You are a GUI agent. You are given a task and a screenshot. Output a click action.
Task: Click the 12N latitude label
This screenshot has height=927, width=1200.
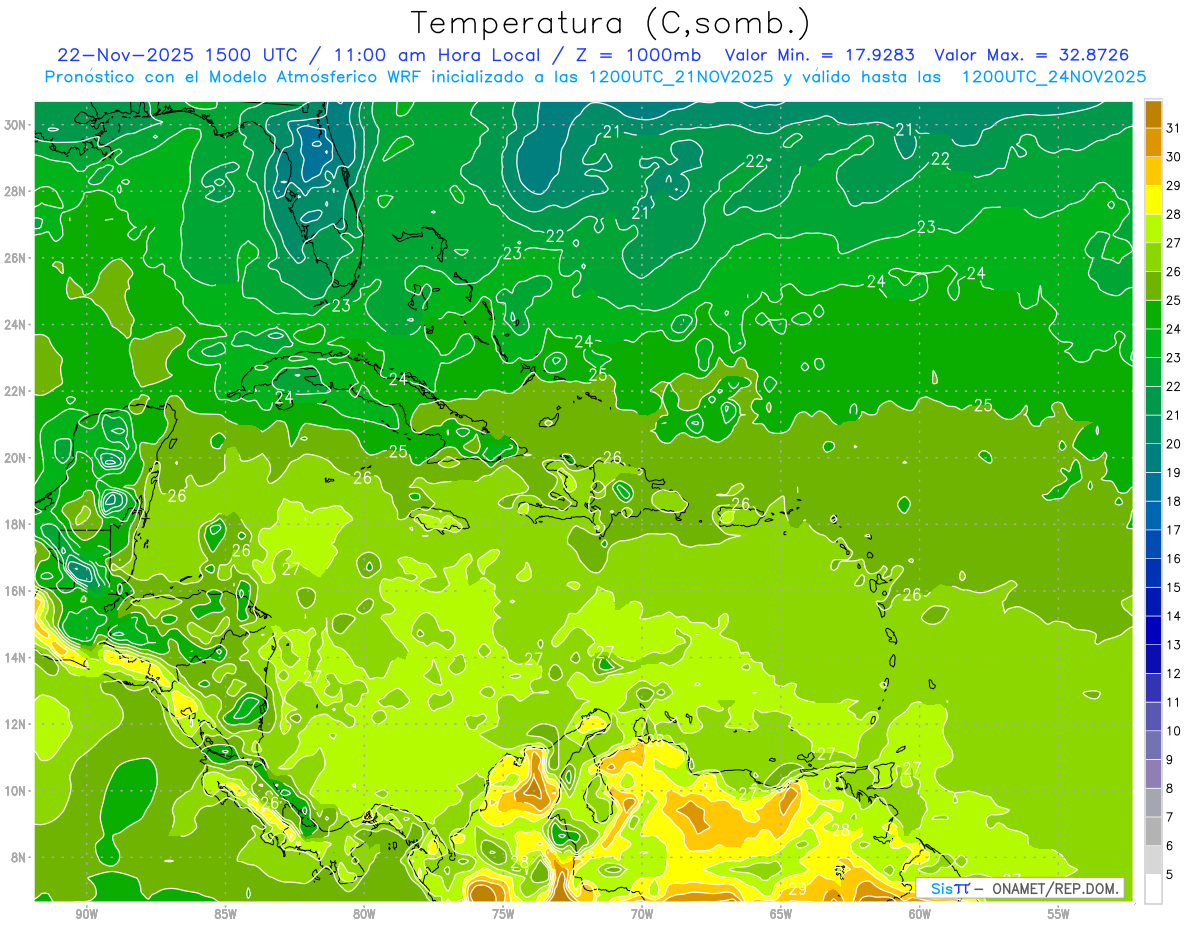(15, 724)
